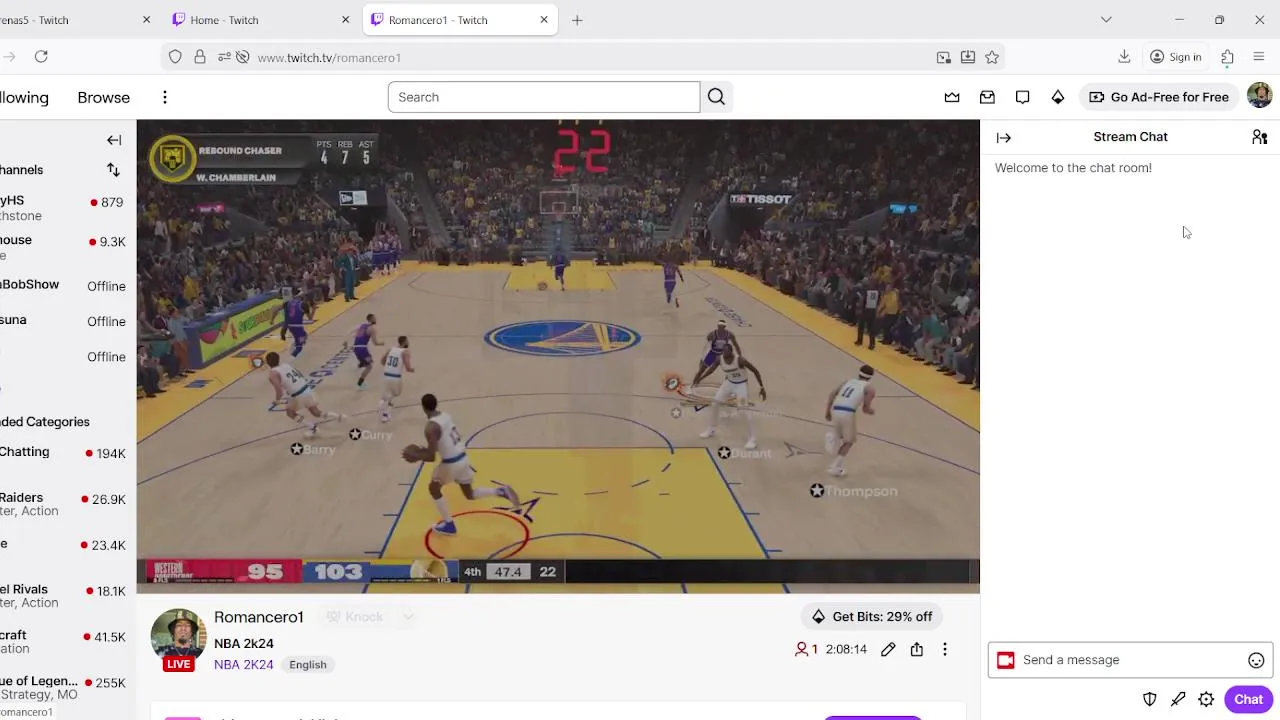The height and width of the screenshot is (720, 1280).
Task: Click the tracking protection shield icon
Action: pyautogui.click(x=175, y=57)
